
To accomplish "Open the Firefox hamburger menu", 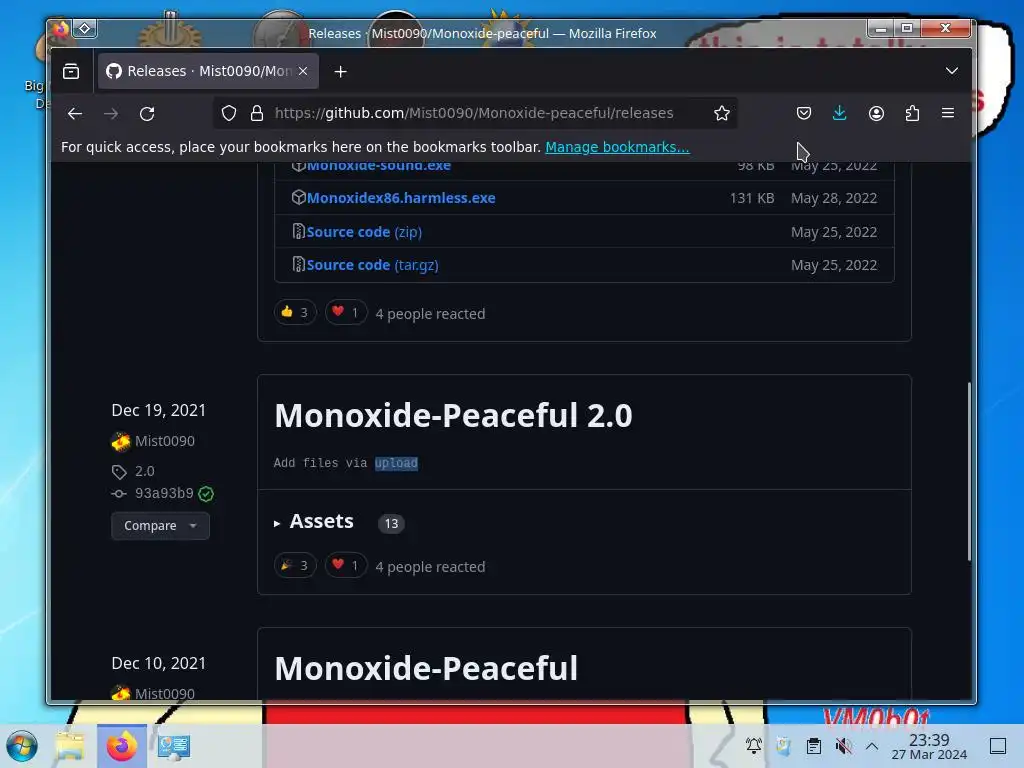I will point(948,114).
